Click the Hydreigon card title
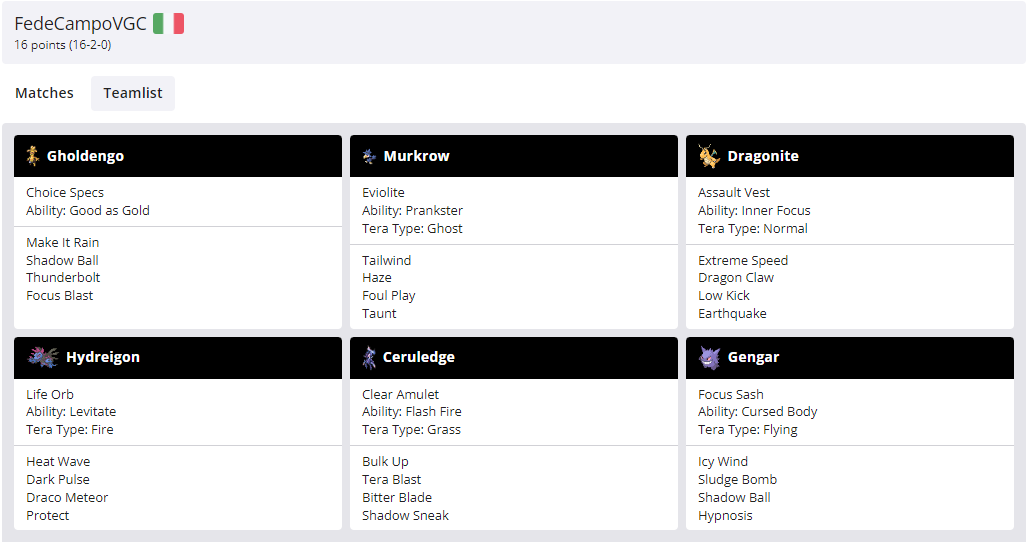1027x542 pixels. pos(103,357)
